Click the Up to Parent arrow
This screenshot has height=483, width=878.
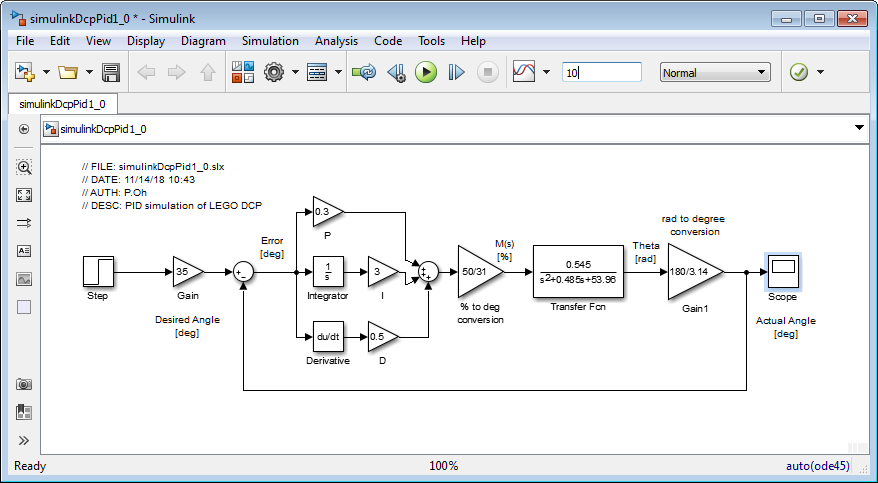[208, 72]
